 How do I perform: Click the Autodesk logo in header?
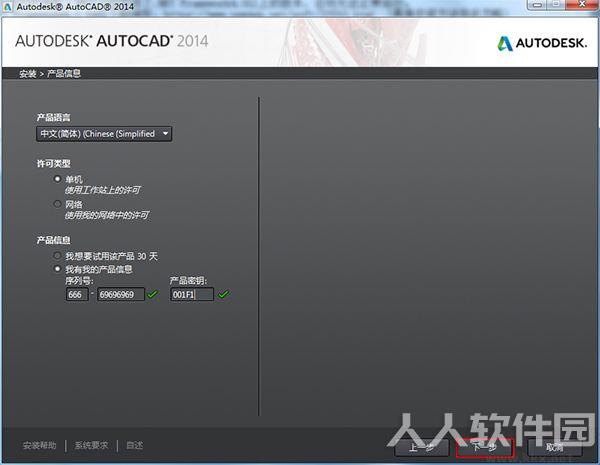pos(542,43)
